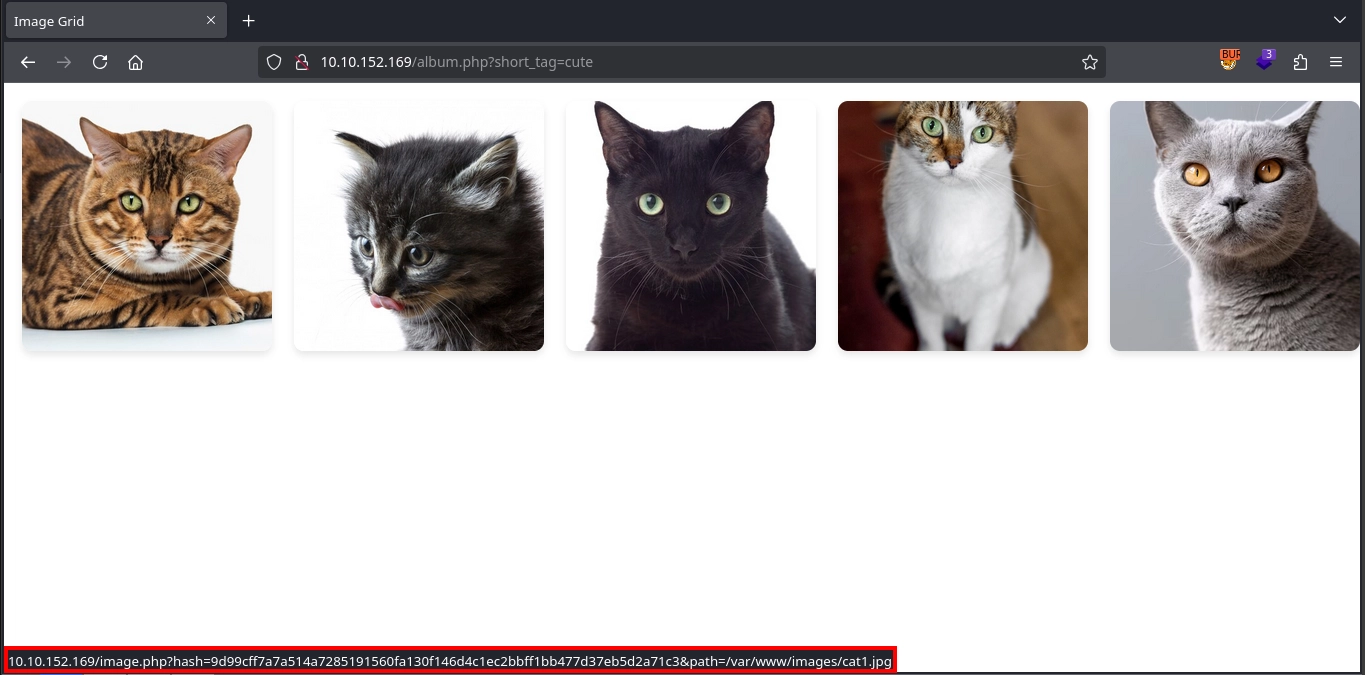This screenshot has width=1365, height=675.
Task: Select the Image Grid tab
Action: click(x=100, y=21)
